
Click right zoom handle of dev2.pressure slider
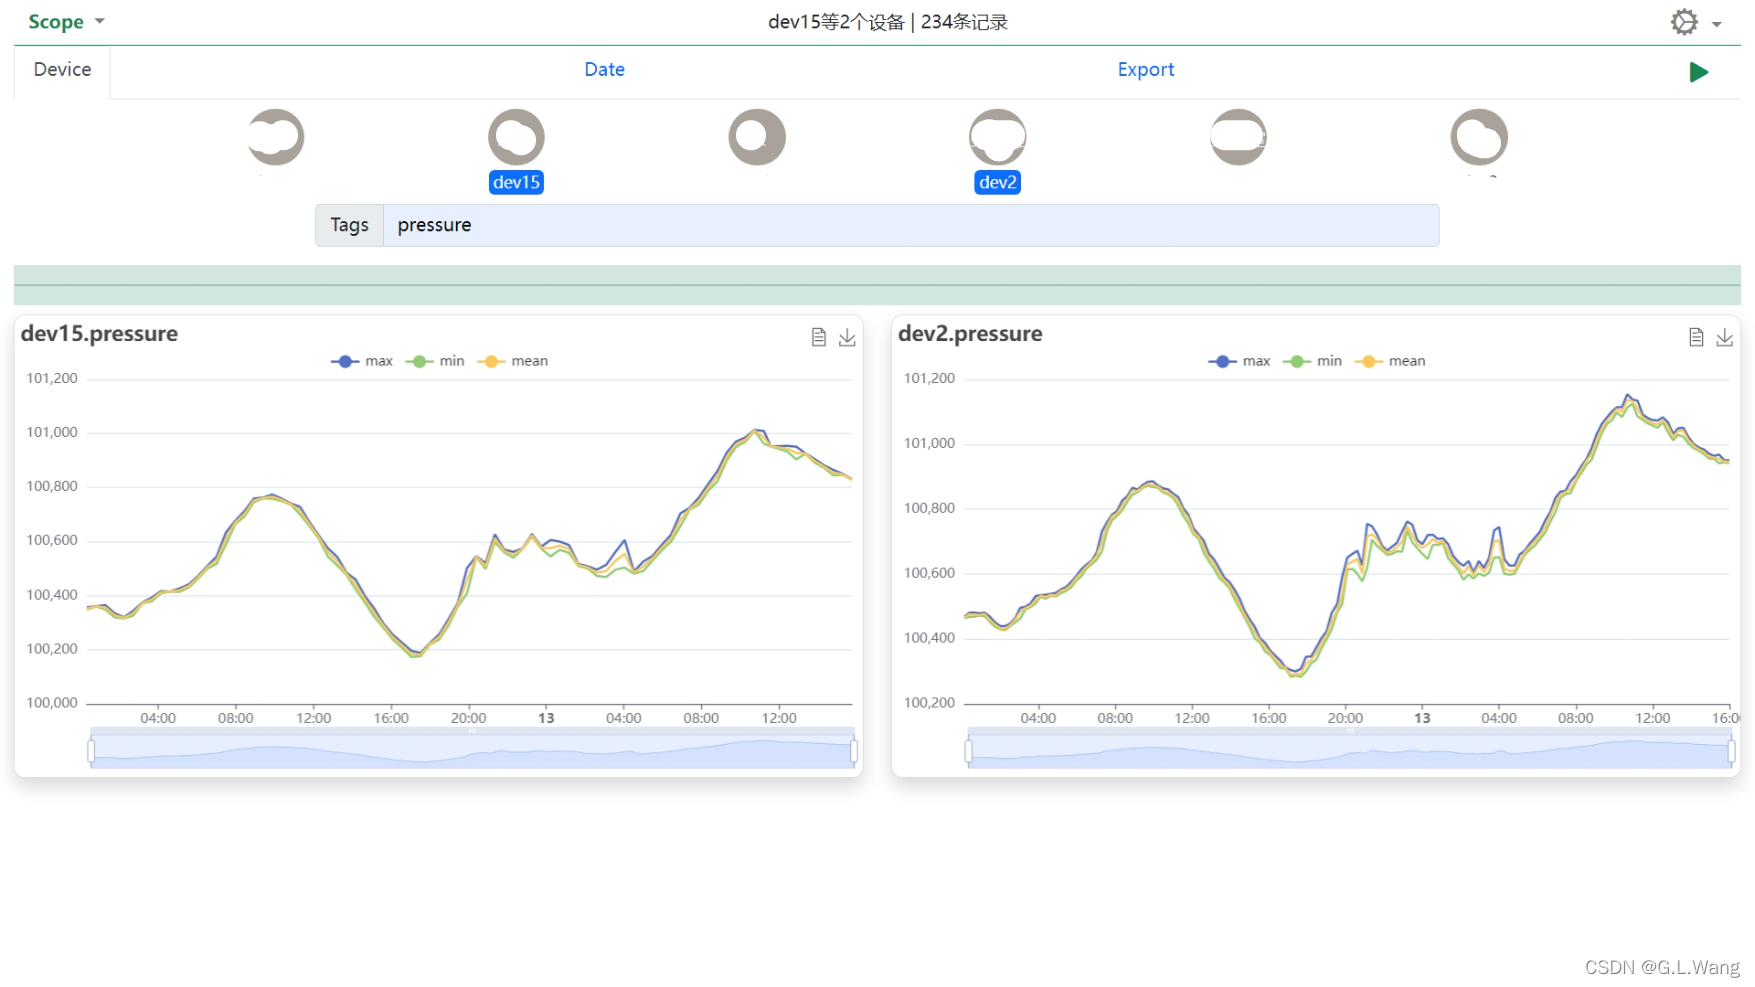coord(1731,751)
